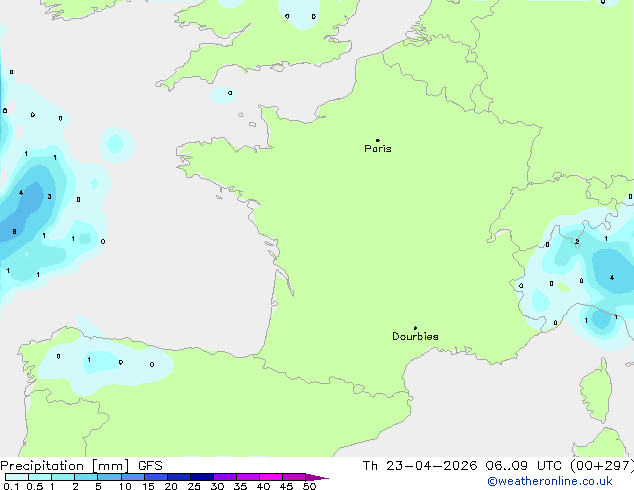The height and width of the screenshot is (490, 634).
Task: Click the Paris city label
Action: click(378, 149)
